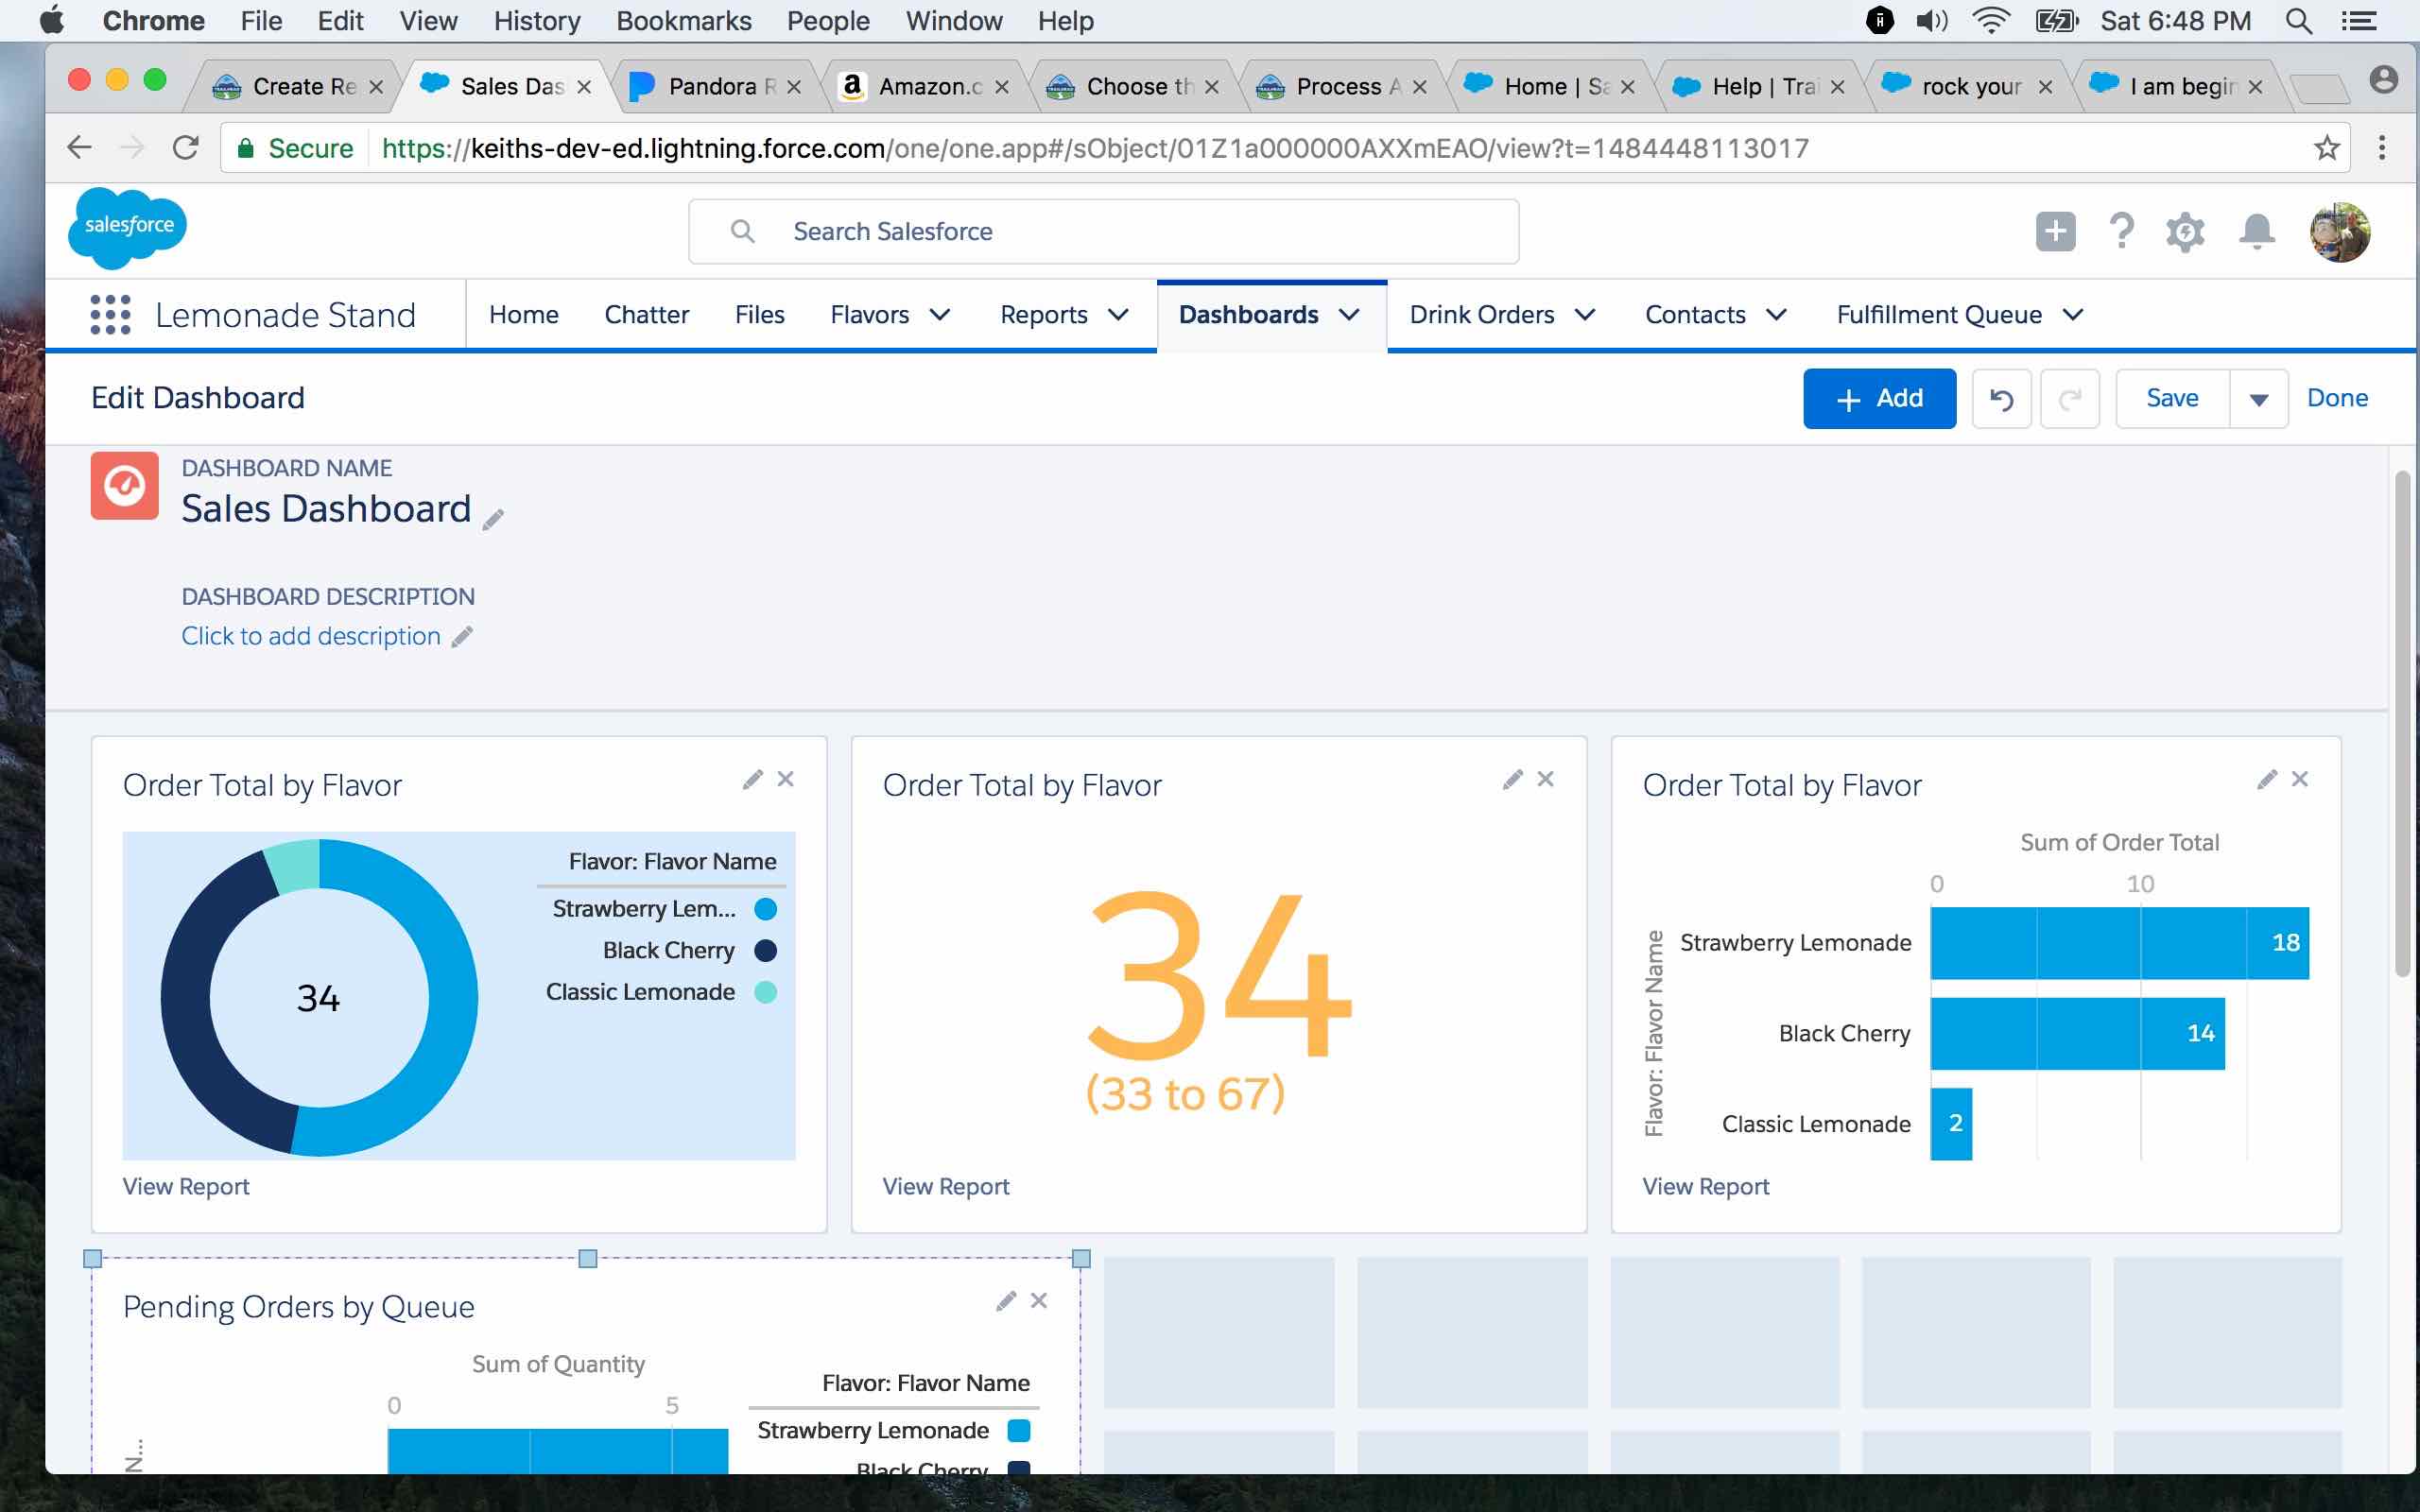Expand the Fulfillment Queue tab chevron
The width and height of the screenshot is (2420, 1512).
tap(2073, 315)
